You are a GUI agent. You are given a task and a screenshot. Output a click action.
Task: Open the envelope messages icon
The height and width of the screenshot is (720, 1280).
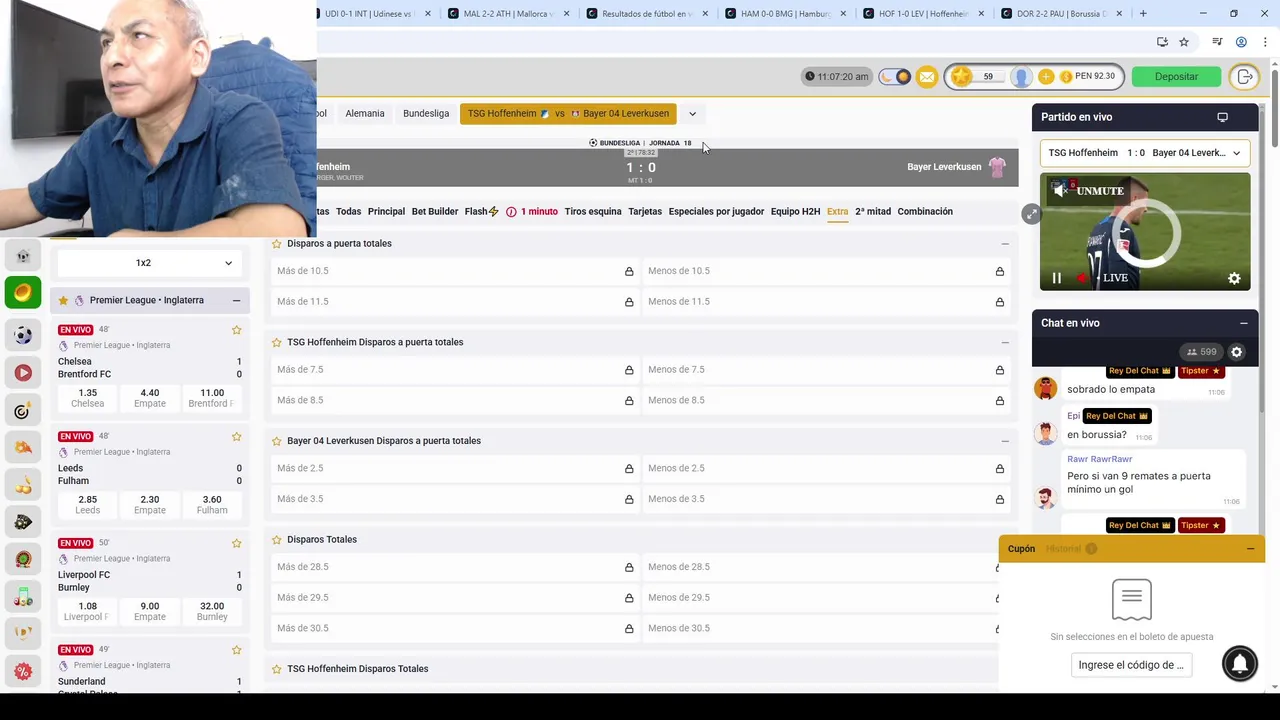coord(927,77)
